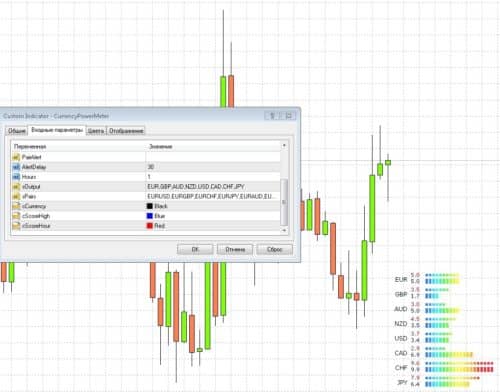
Task: Click the EUR label in power meter
Action: tap(401, 279)
